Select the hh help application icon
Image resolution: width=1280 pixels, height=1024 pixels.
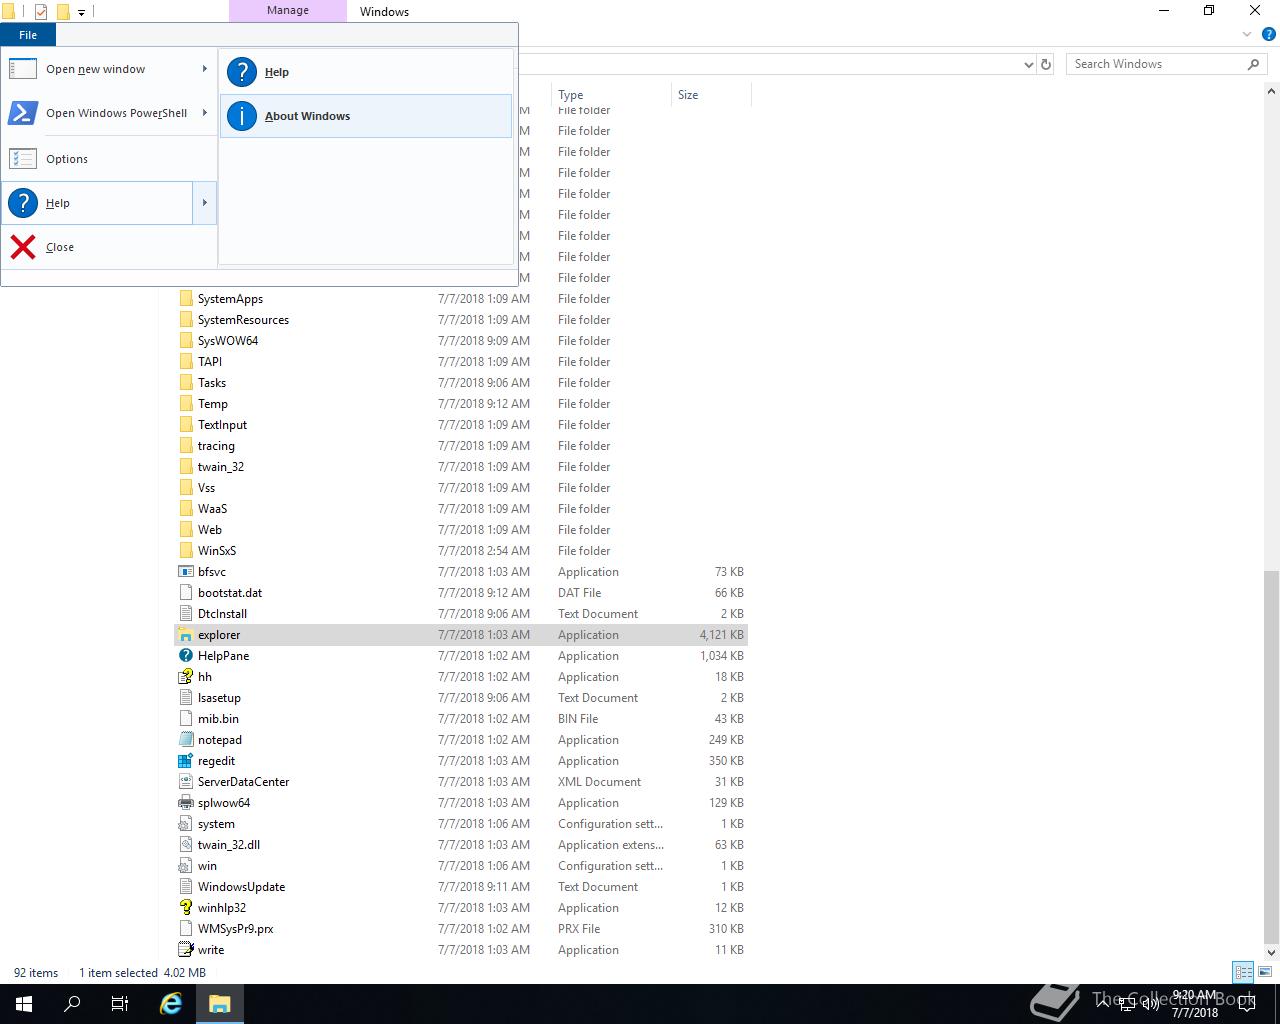[185, 677]
